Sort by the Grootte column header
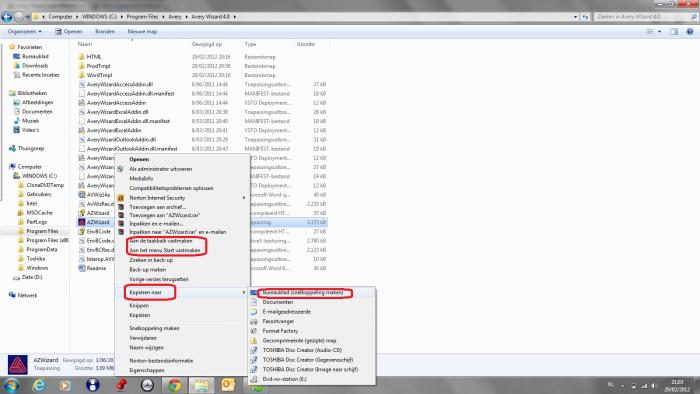 pos(306,44)
